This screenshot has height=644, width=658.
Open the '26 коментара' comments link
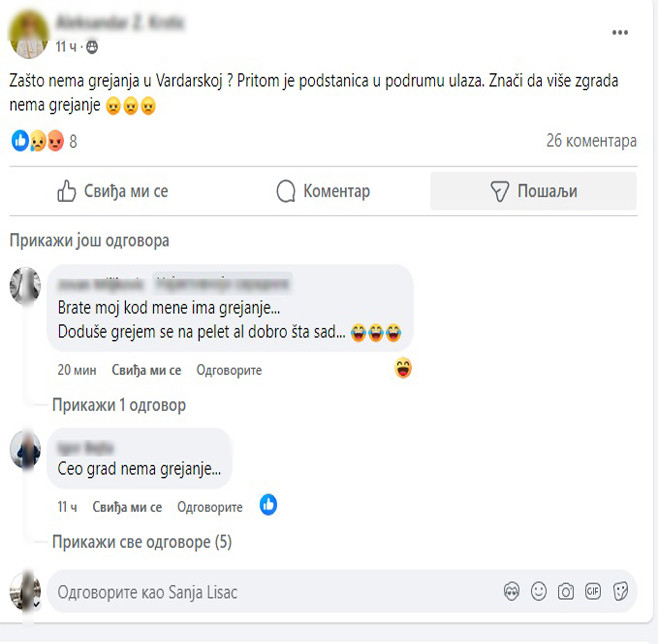(591, 141)
